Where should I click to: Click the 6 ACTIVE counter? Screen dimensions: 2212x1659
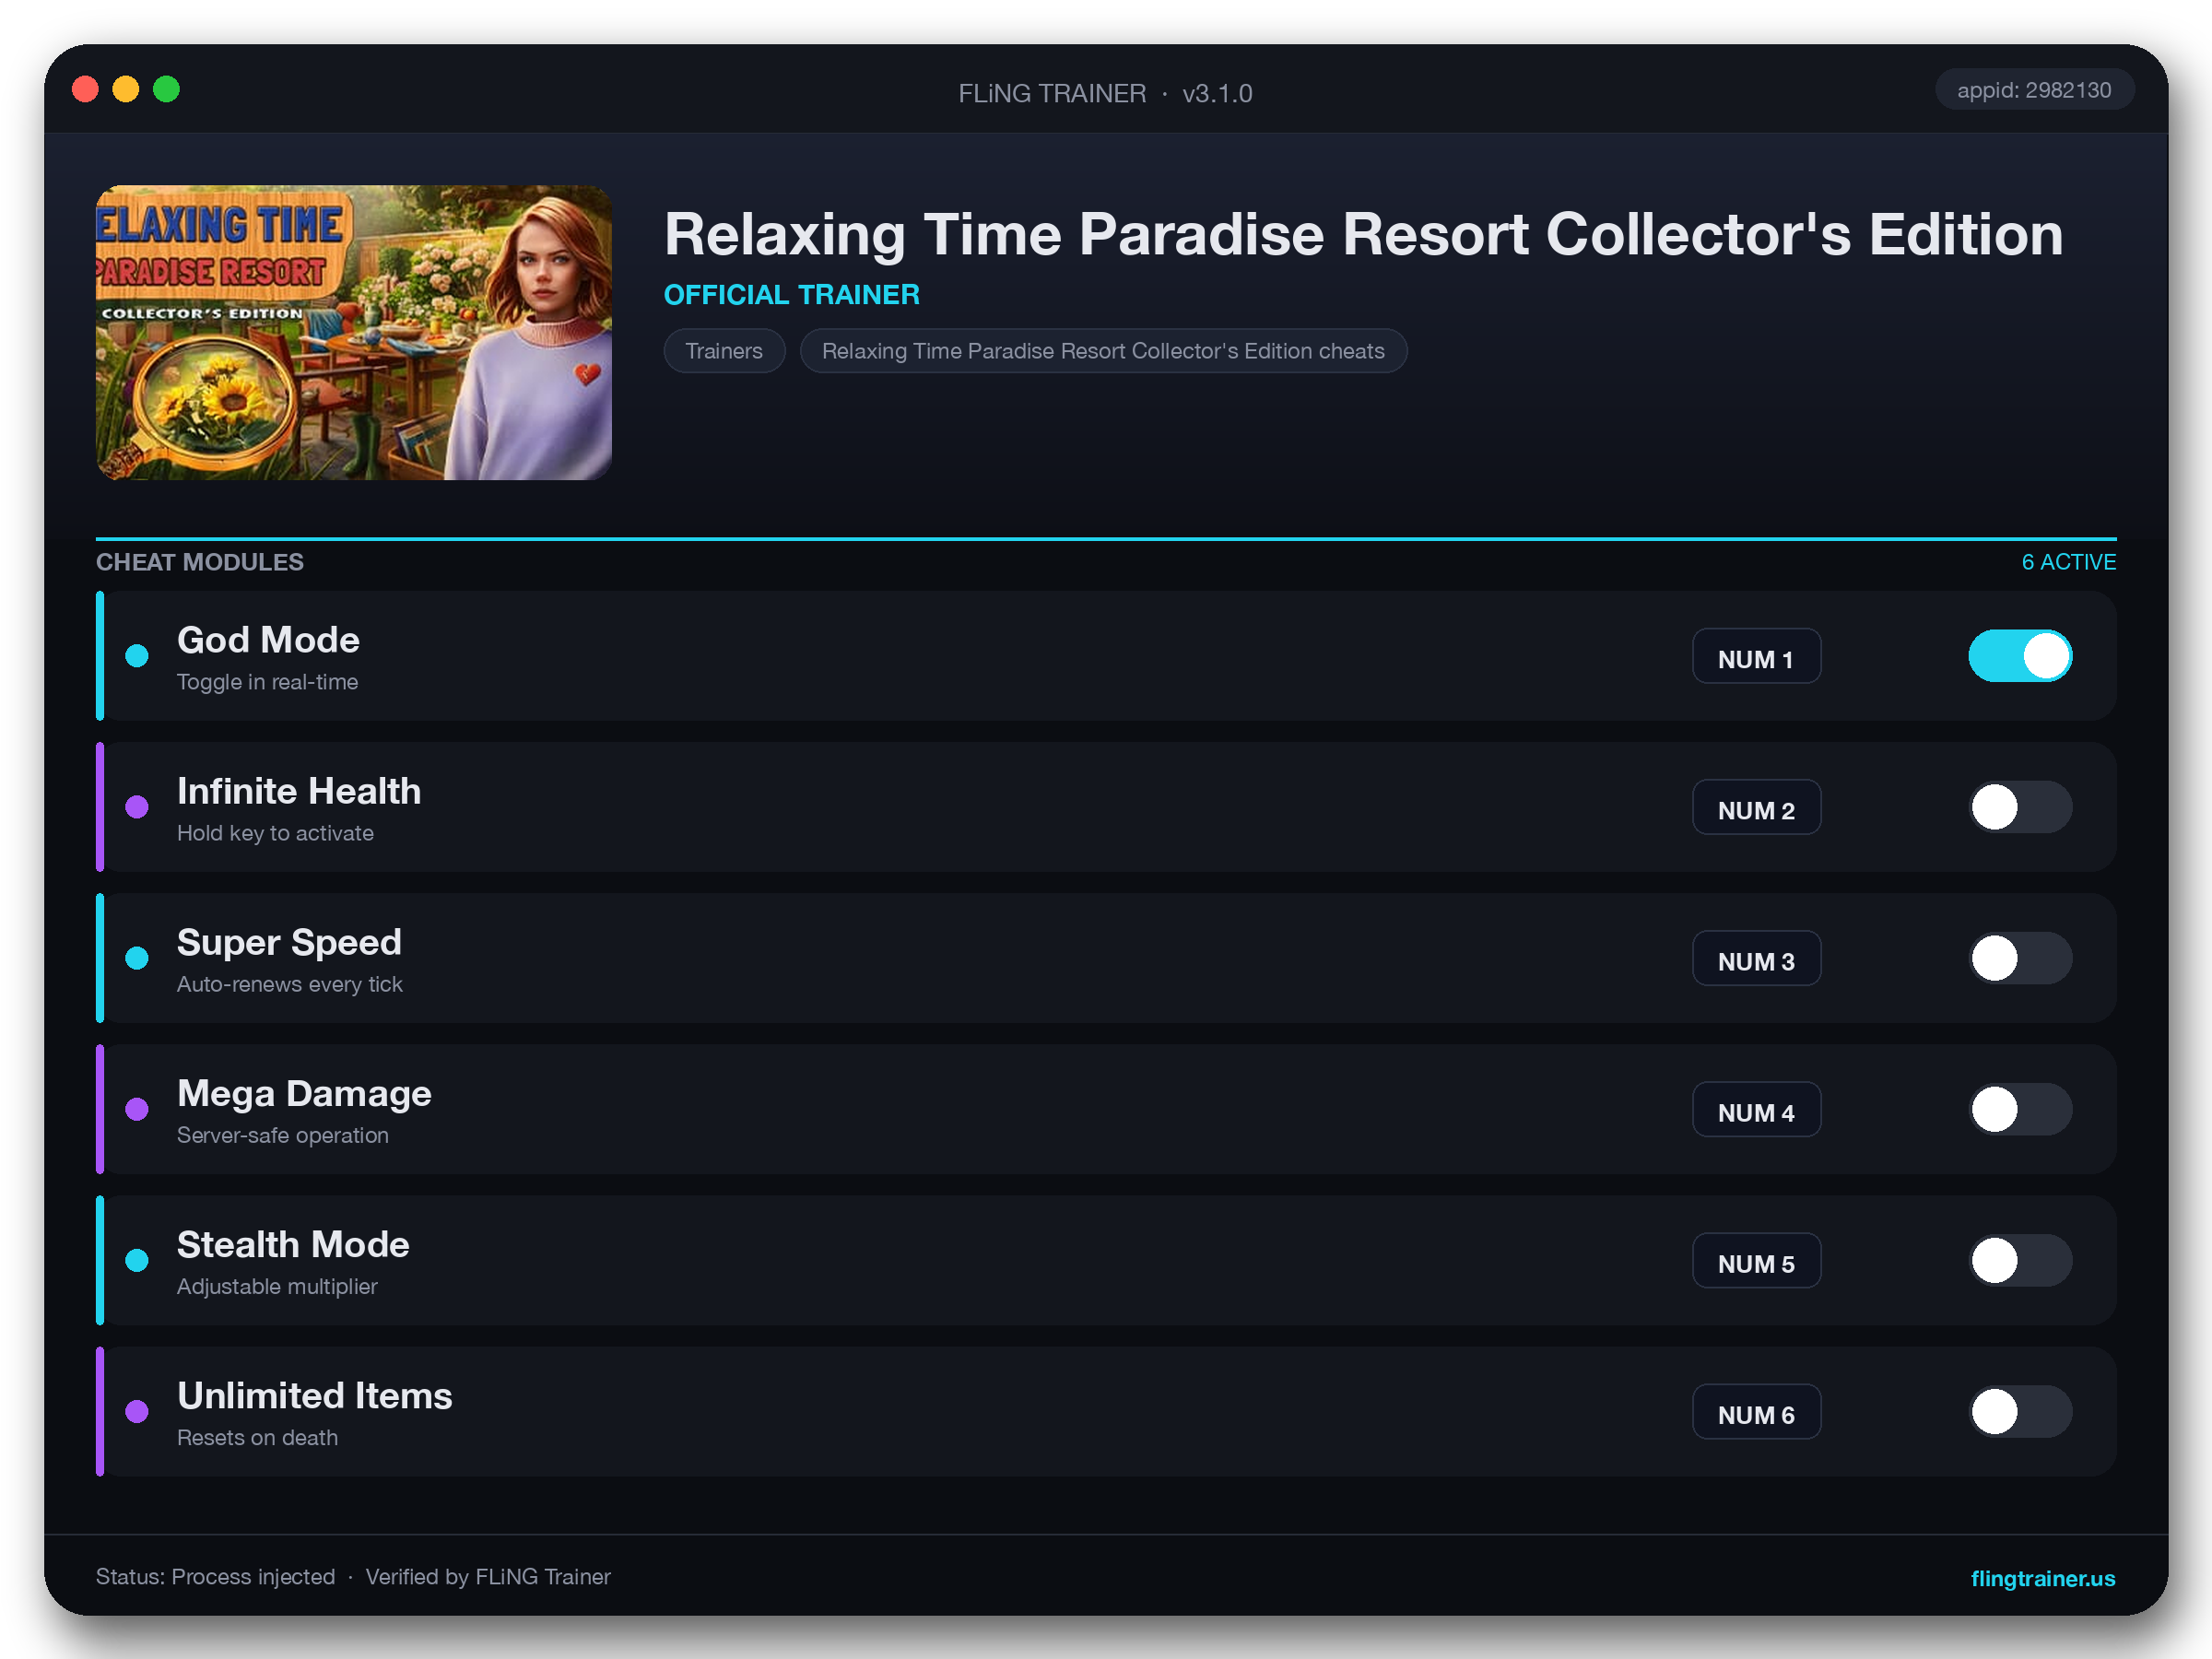pos(2068,562)
